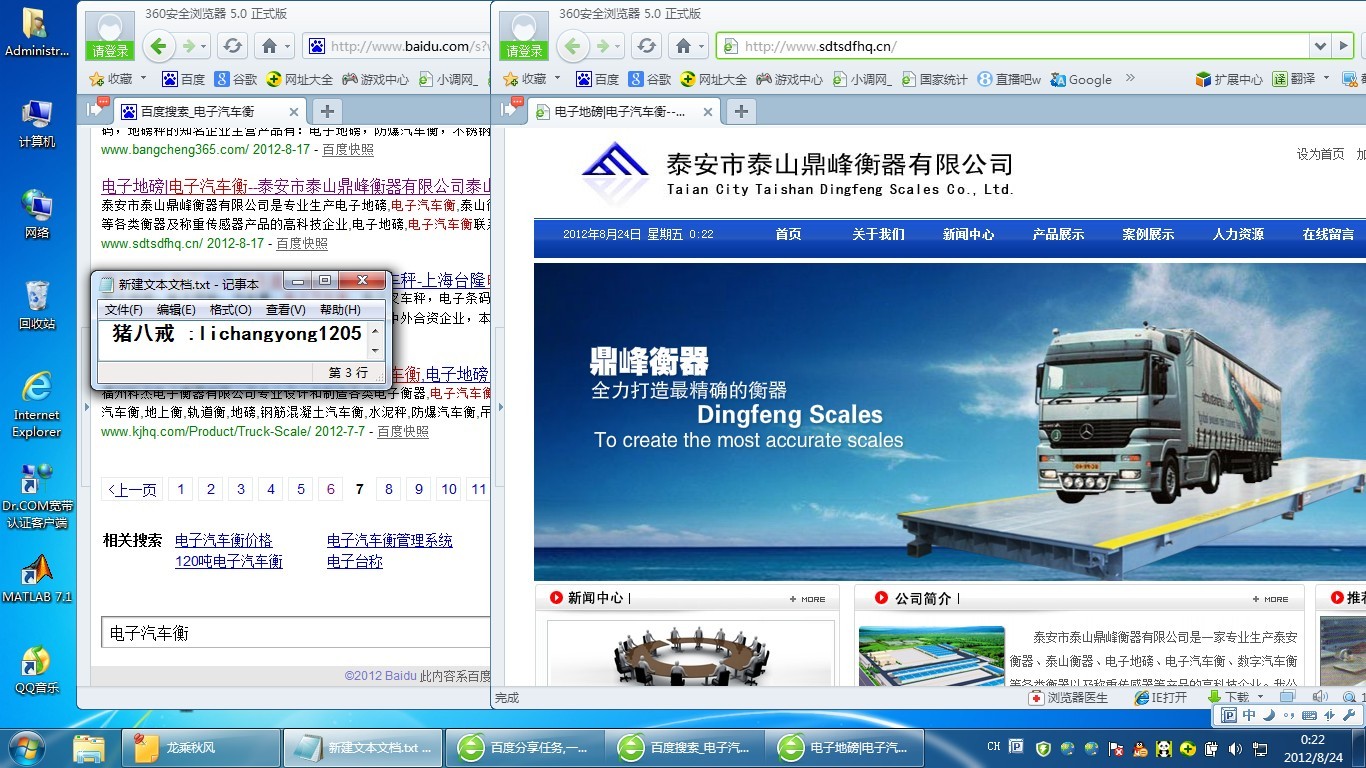Open Notepad 格式(O) menu
The image size is (1366, 768).
230,310
